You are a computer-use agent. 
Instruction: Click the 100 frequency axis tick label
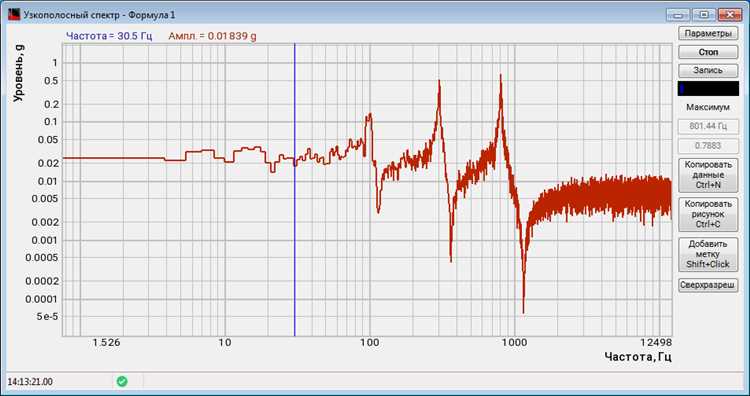(369, 343)
